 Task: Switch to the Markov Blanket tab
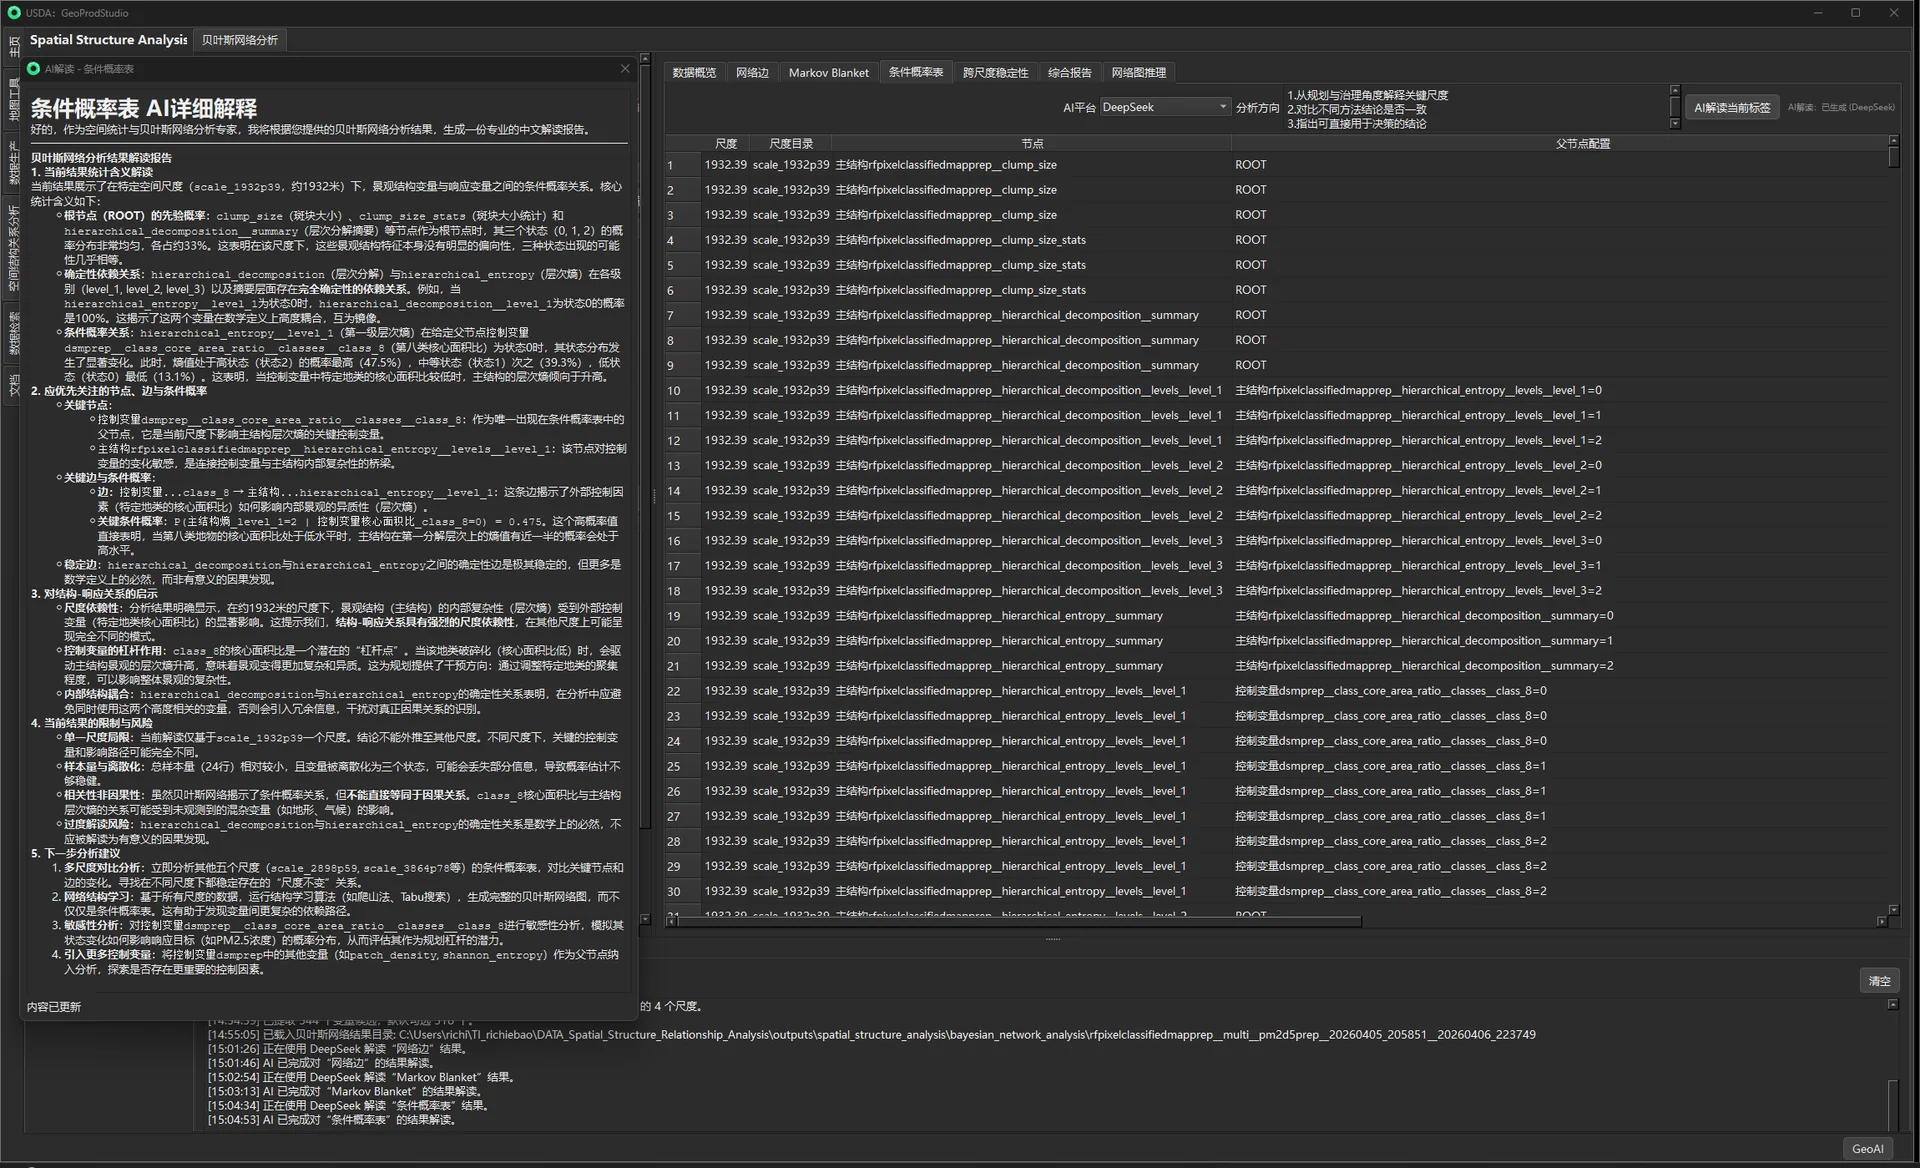pos(828,73)
